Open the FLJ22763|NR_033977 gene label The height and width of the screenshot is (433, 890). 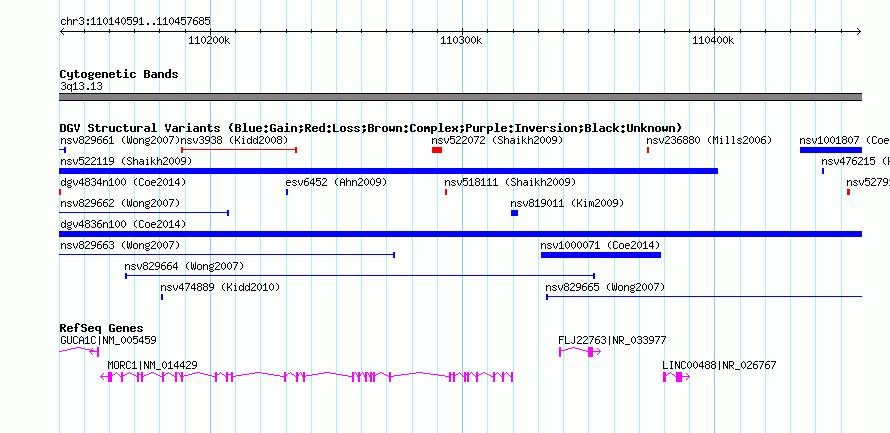click(x=612, y=340)
